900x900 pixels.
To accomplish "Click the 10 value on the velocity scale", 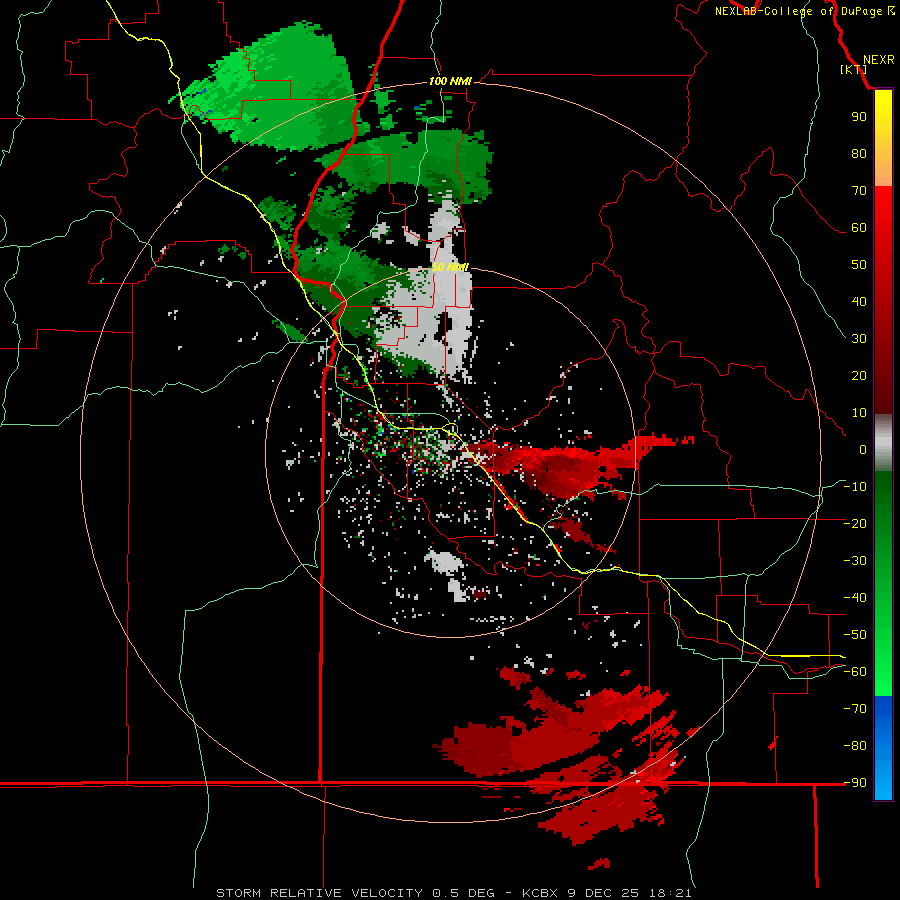I will pos(859,413).
